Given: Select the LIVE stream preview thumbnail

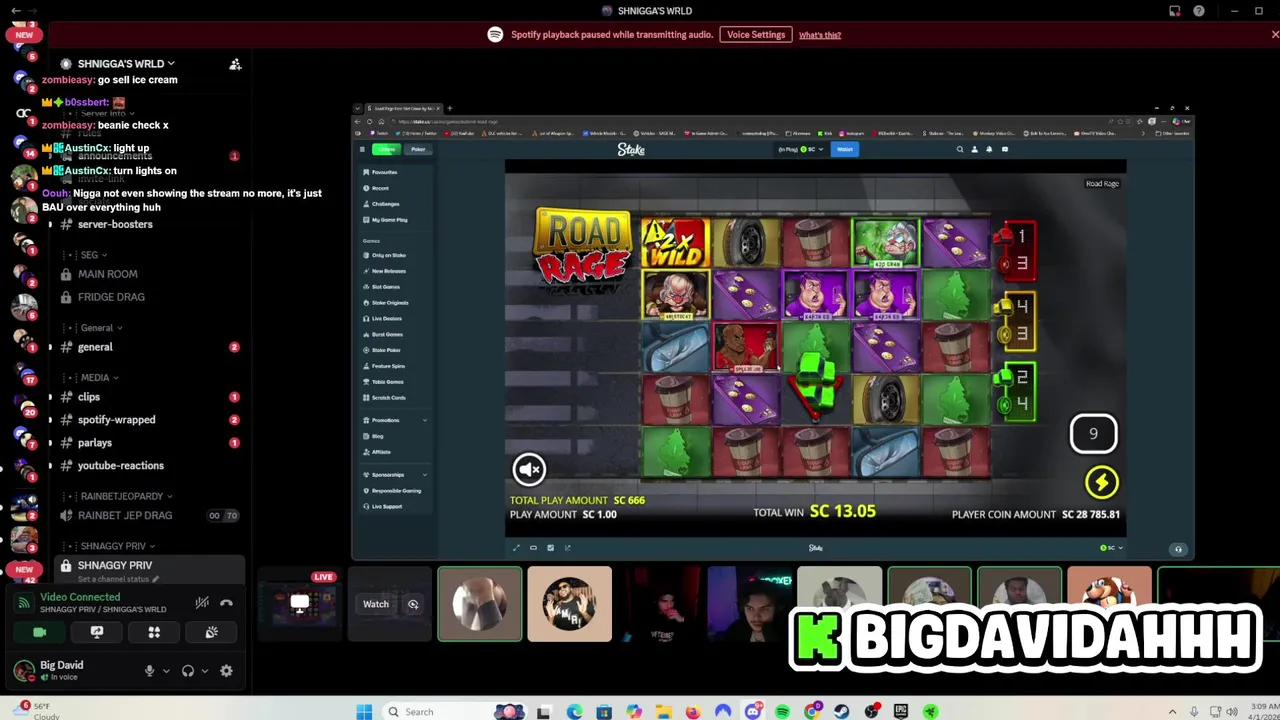Looking at the screenshot, I should point(299,604).
